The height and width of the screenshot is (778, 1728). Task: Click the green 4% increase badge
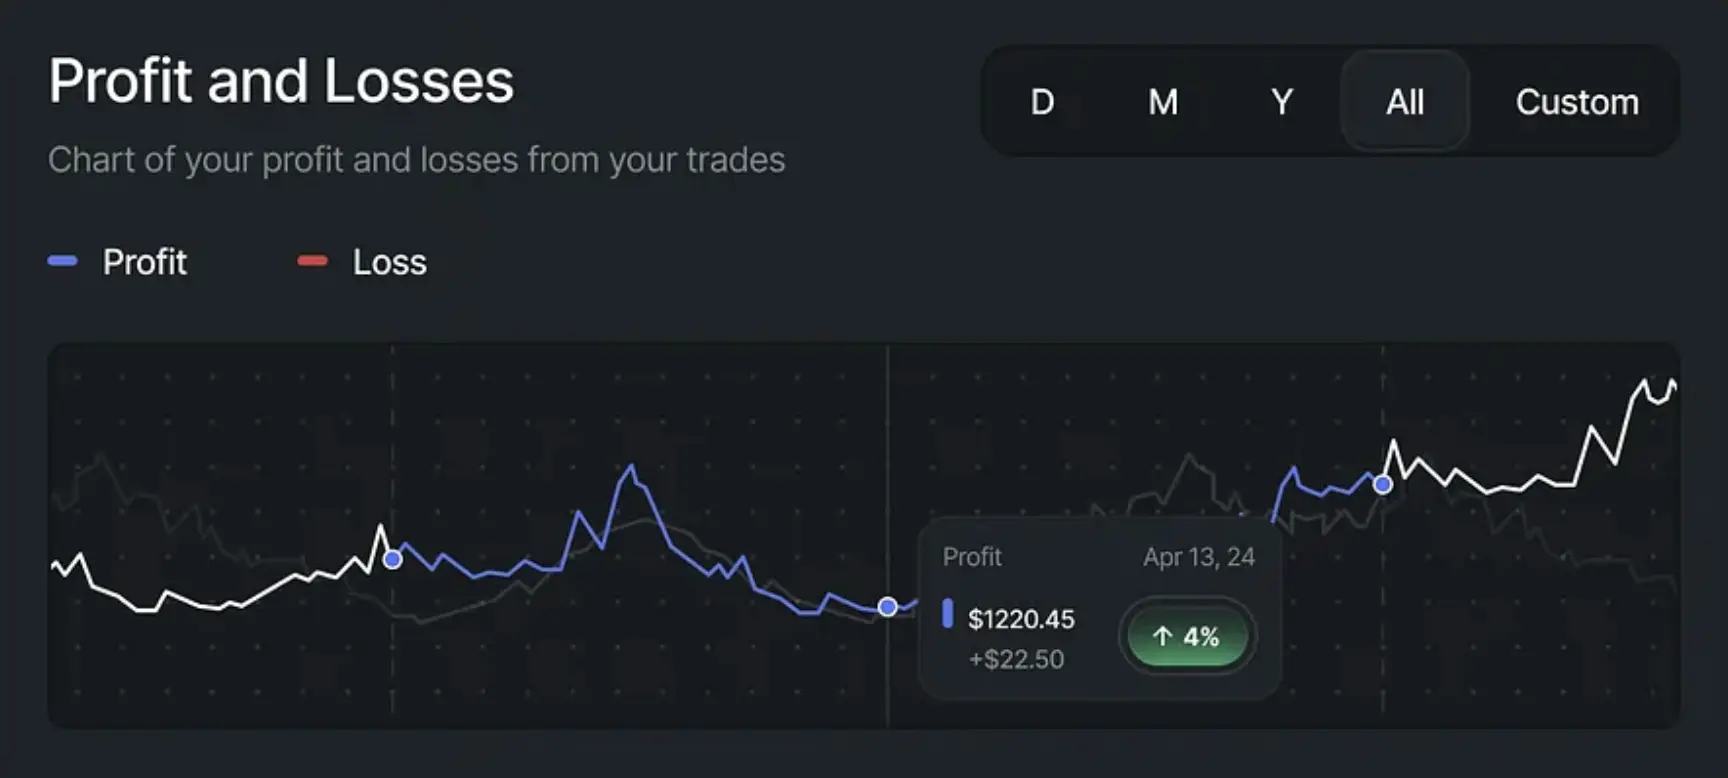(1187, 636)
